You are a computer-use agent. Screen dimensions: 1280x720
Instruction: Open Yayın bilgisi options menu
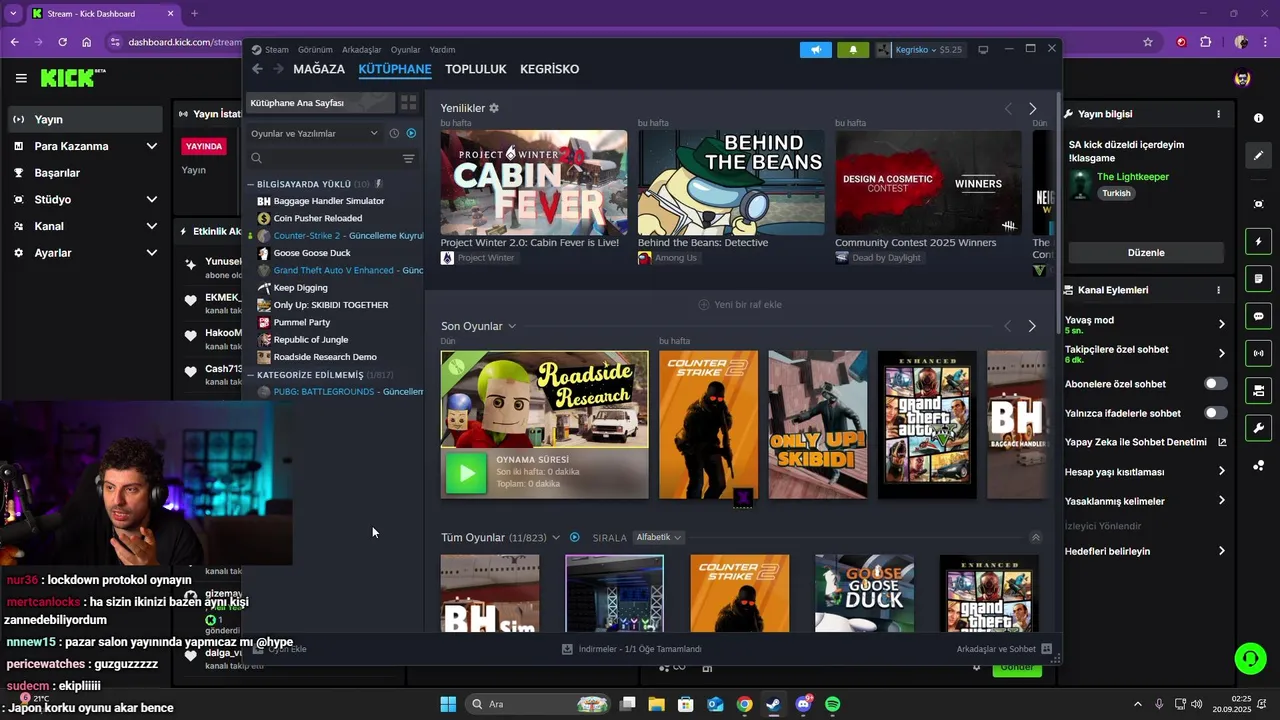coord(1218,114)
